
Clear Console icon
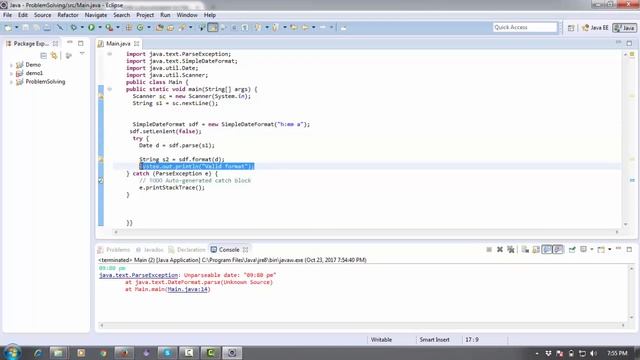click(525, 249)
